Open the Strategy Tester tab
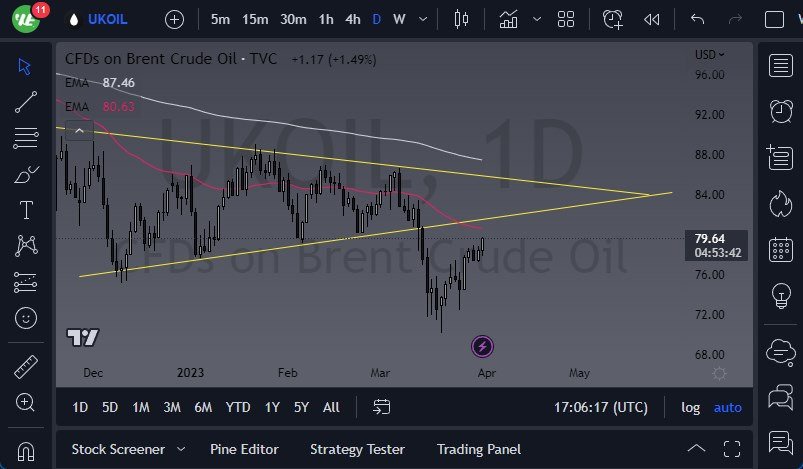This screenshot has height=469, width=803. click(357, 449)
